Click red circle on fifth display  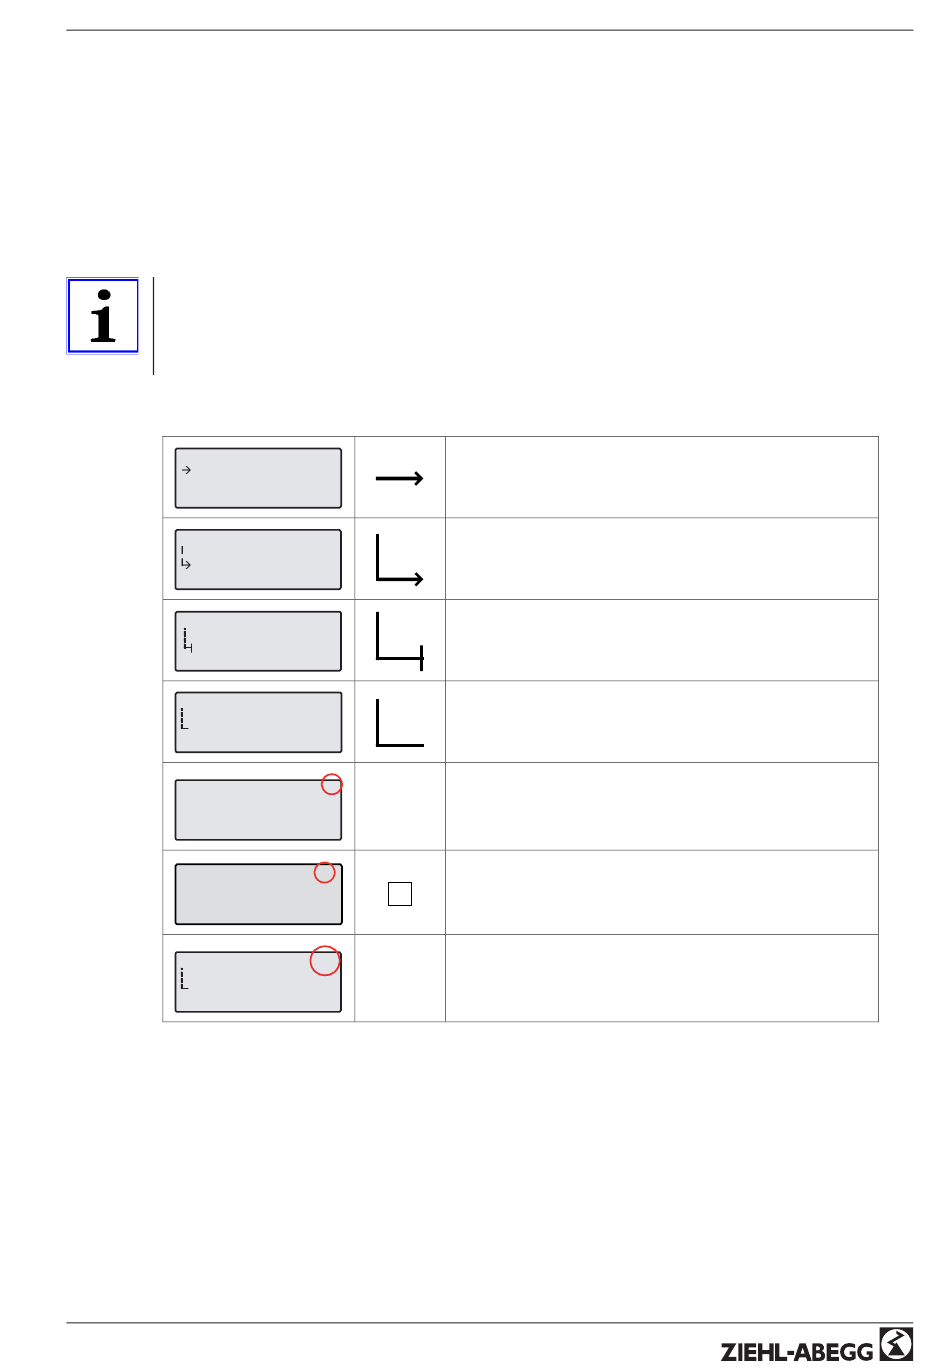click(331, 785)
